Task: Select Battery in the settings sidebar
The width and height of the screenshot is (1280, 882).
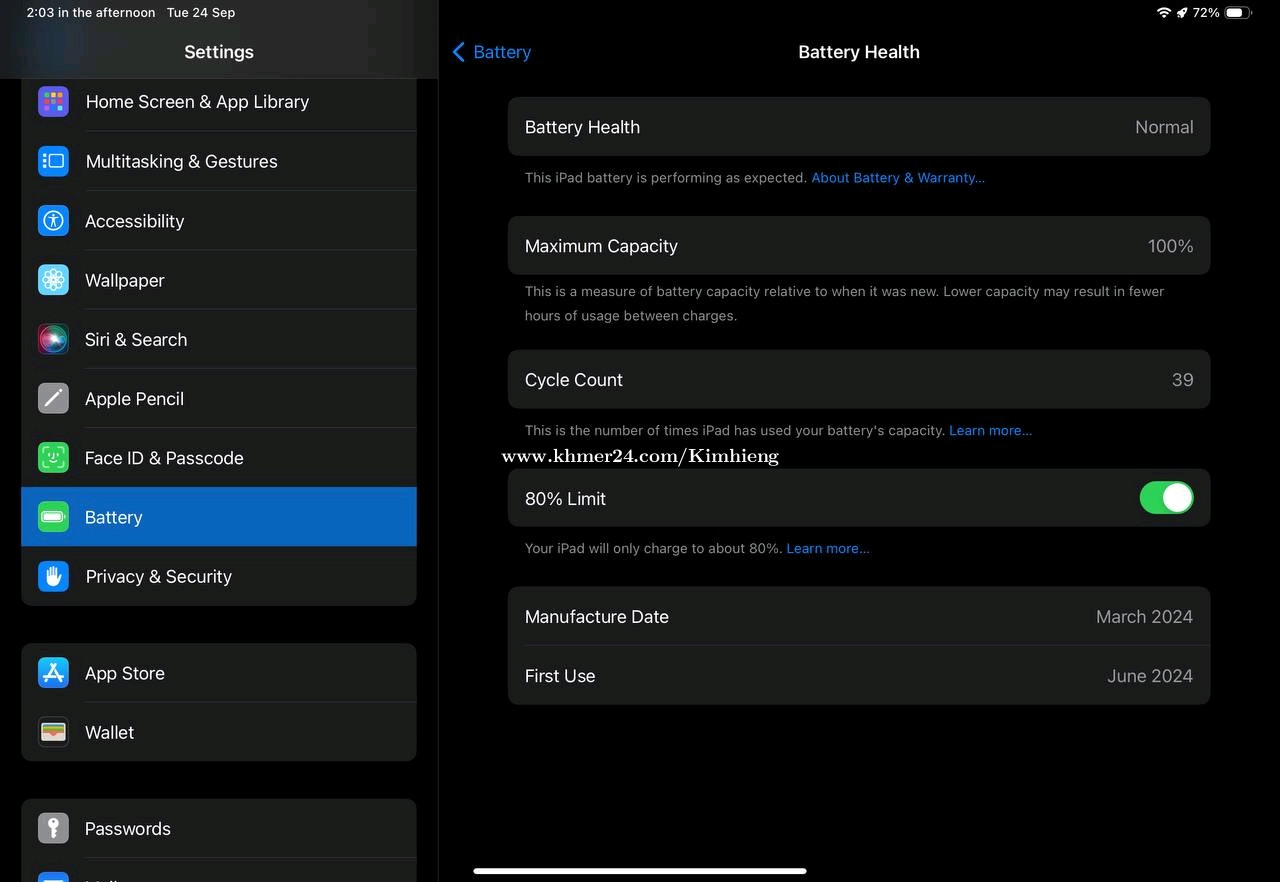Action: 218,517
